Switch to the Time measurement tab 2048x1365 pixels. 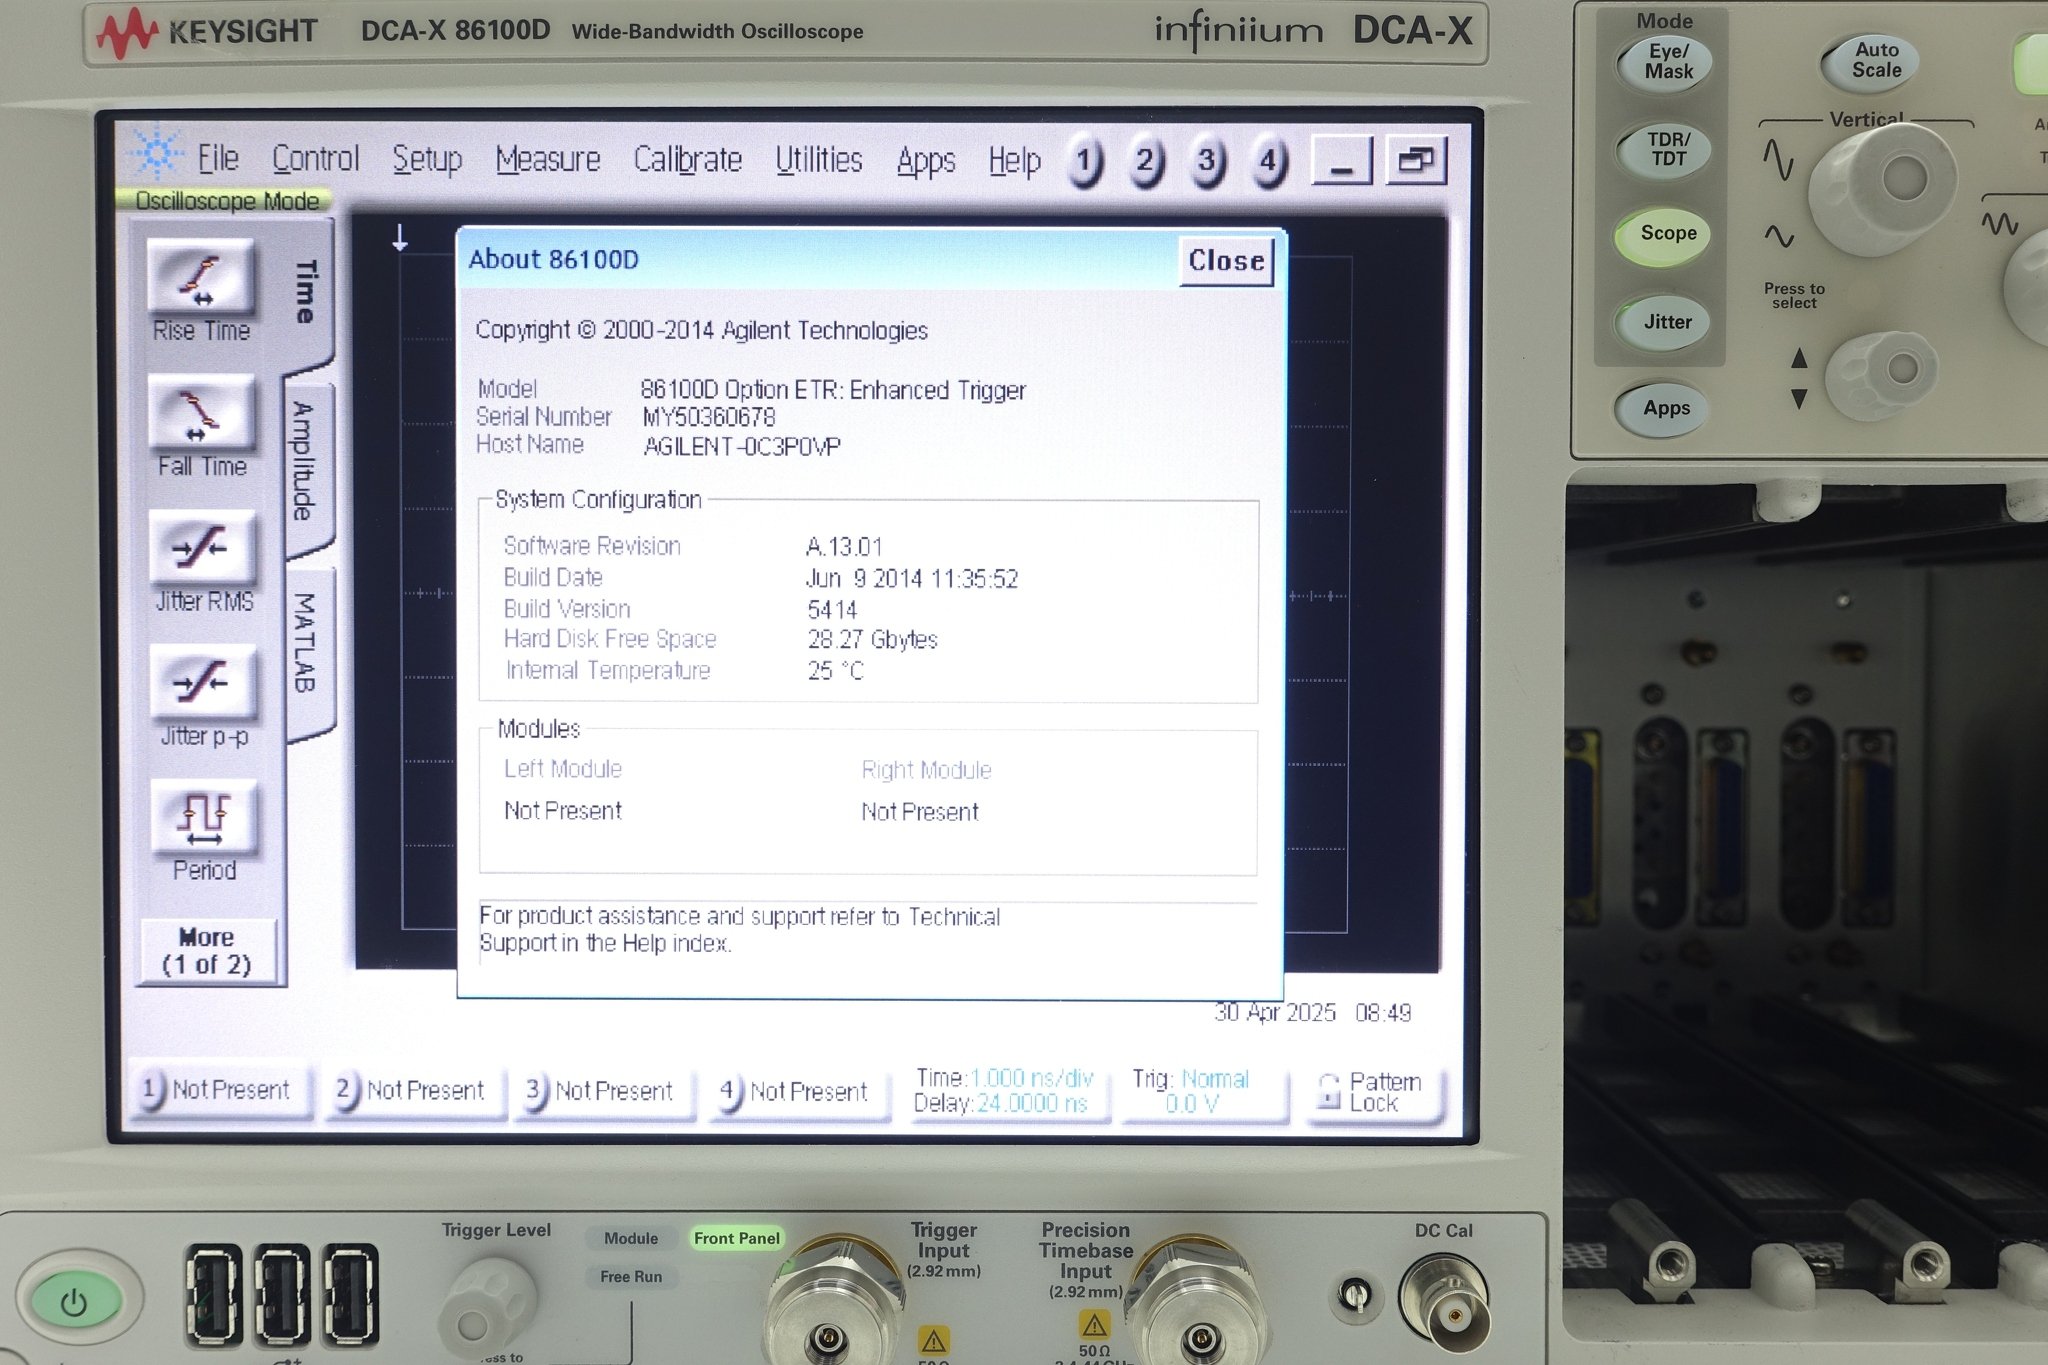click(308, 293)
